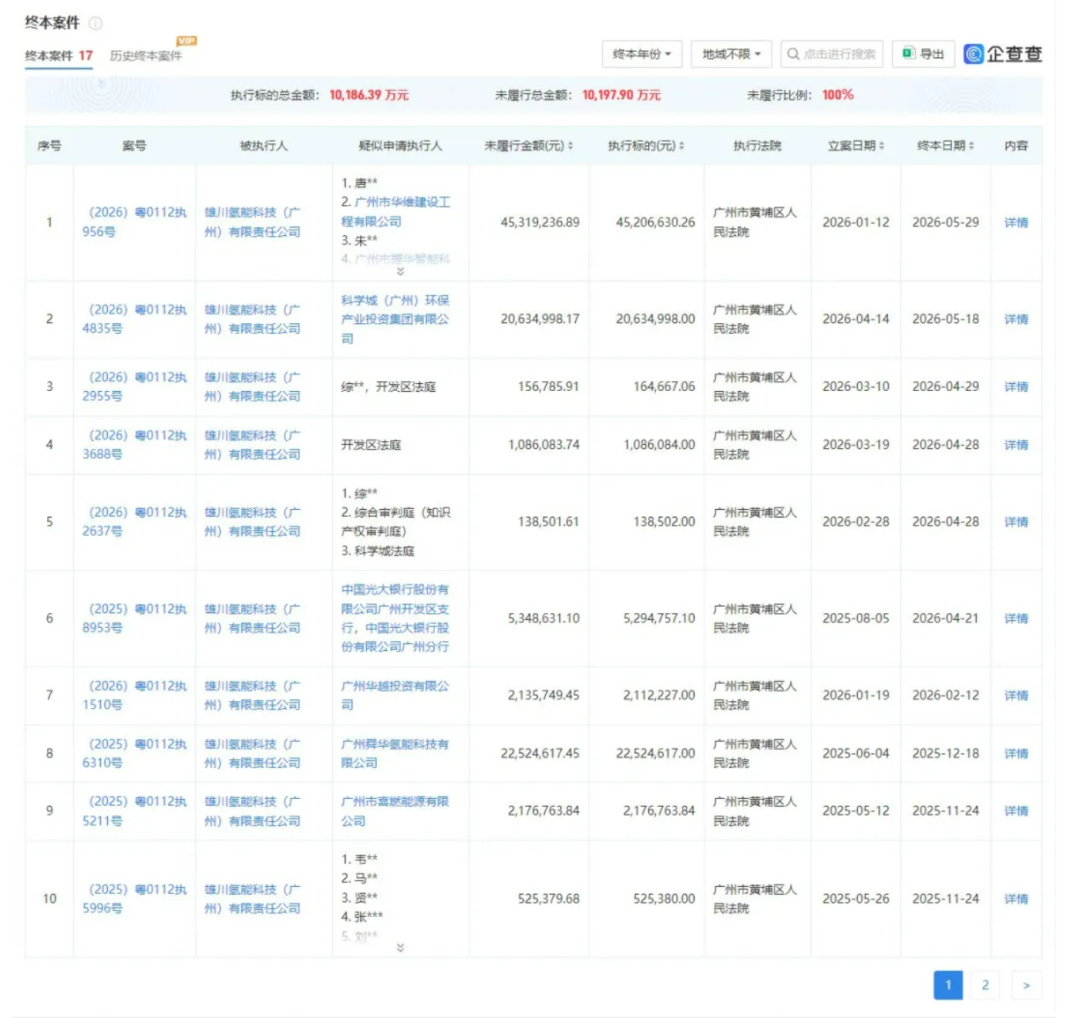Image resolution: width=1080 pixels, height=1018 pixels.
Task: Switch to 历史终本案件 VIP tab
Action: point(146,56)
